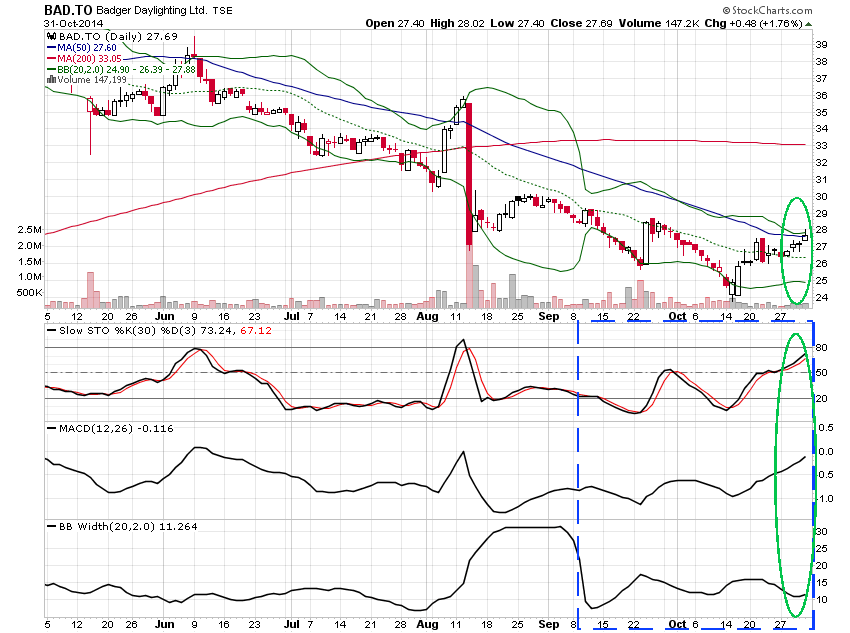Click the 2.5M volume scale label

[29, 230]
